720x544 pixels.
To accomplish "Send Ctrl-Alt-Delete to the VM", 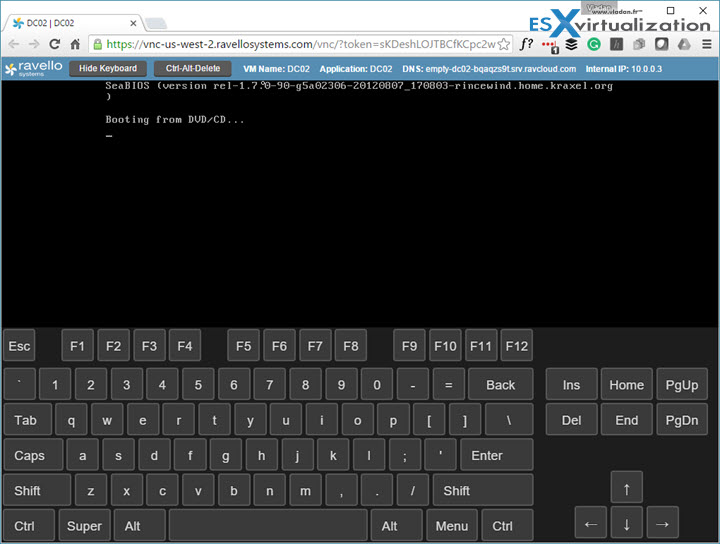I will point(192,69).
